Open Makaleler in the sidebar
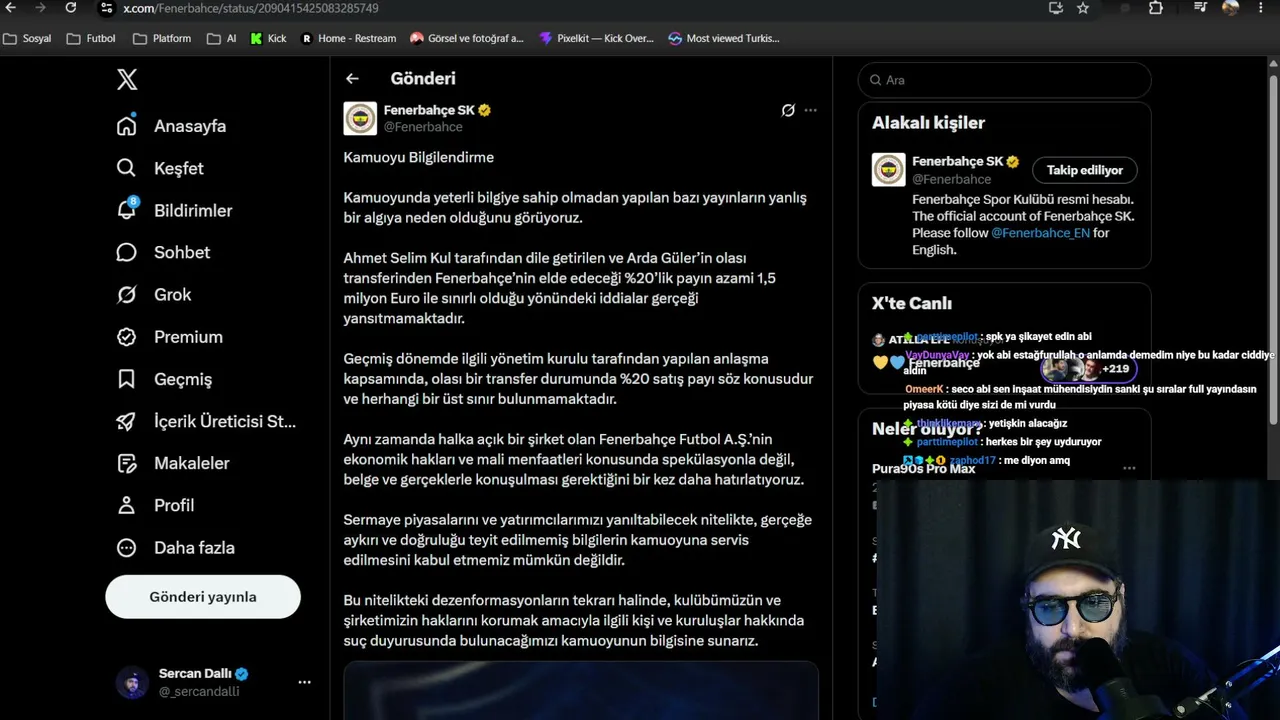1280x720 pixels. [x=173, y=463]
